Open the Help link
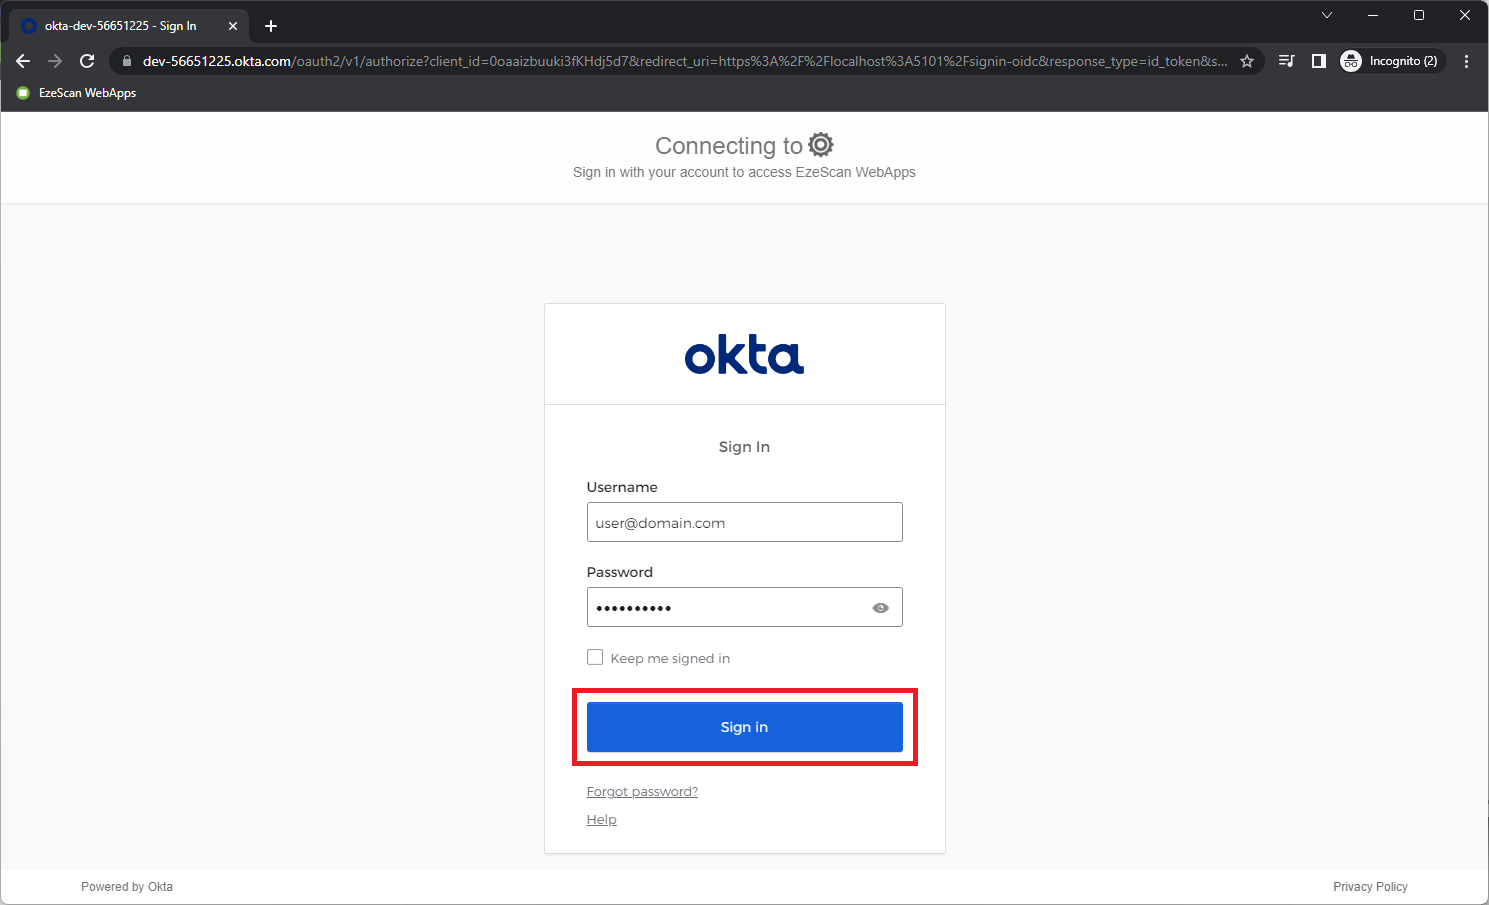 click(x=601, y=820)
